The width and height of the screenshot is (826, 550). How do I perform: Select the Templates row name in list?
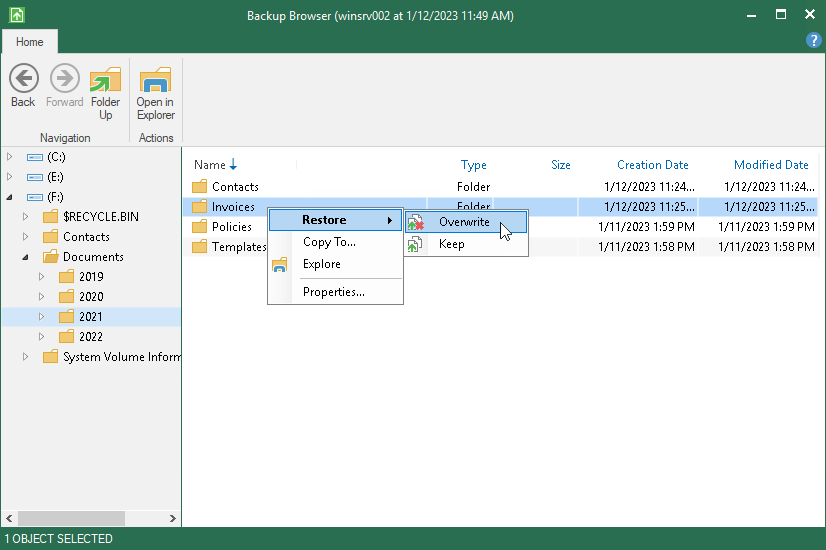[x=239, y=247]
